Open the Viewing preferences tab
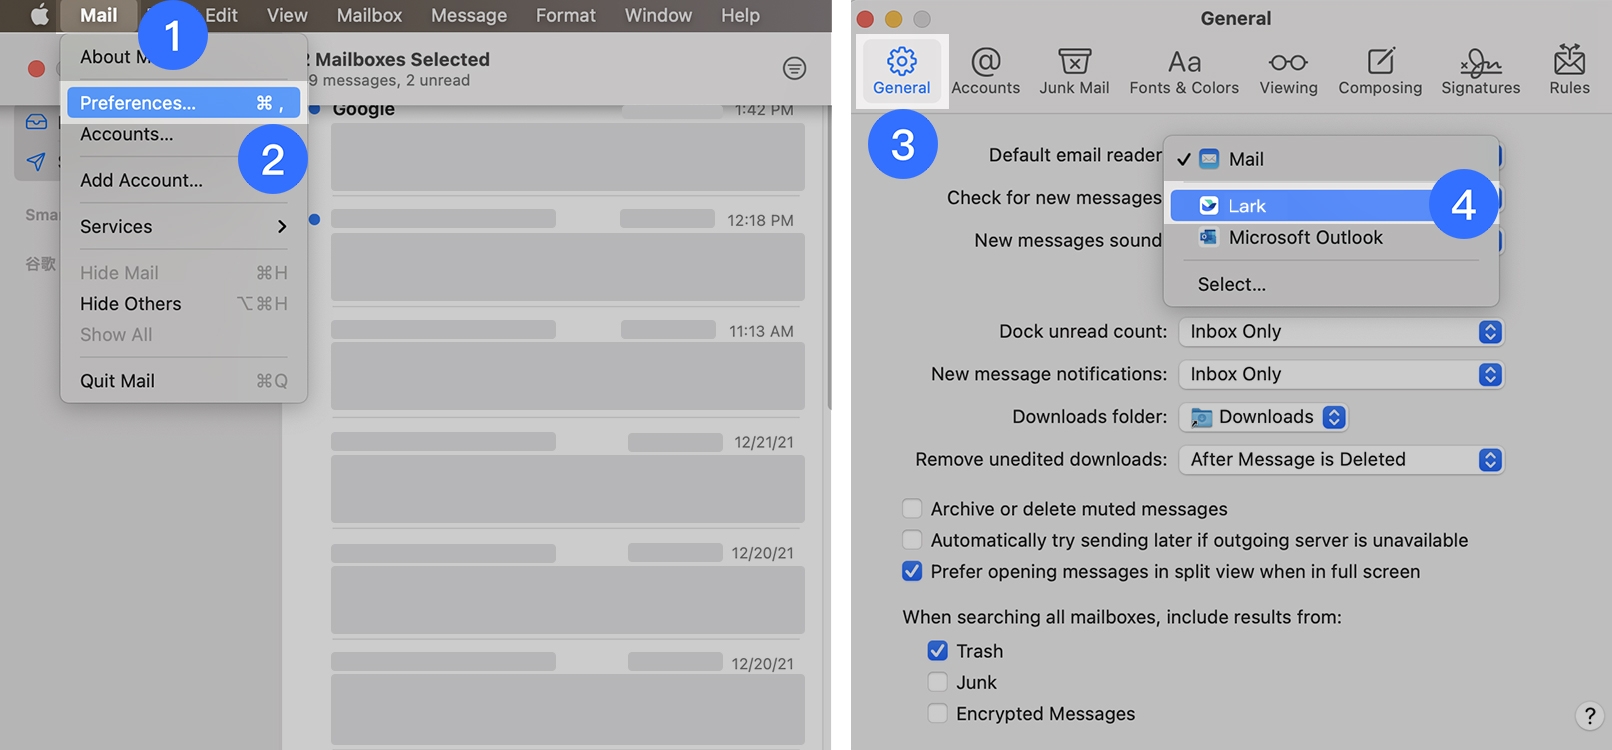1612x750 pixels. [x=1288, y=71]
